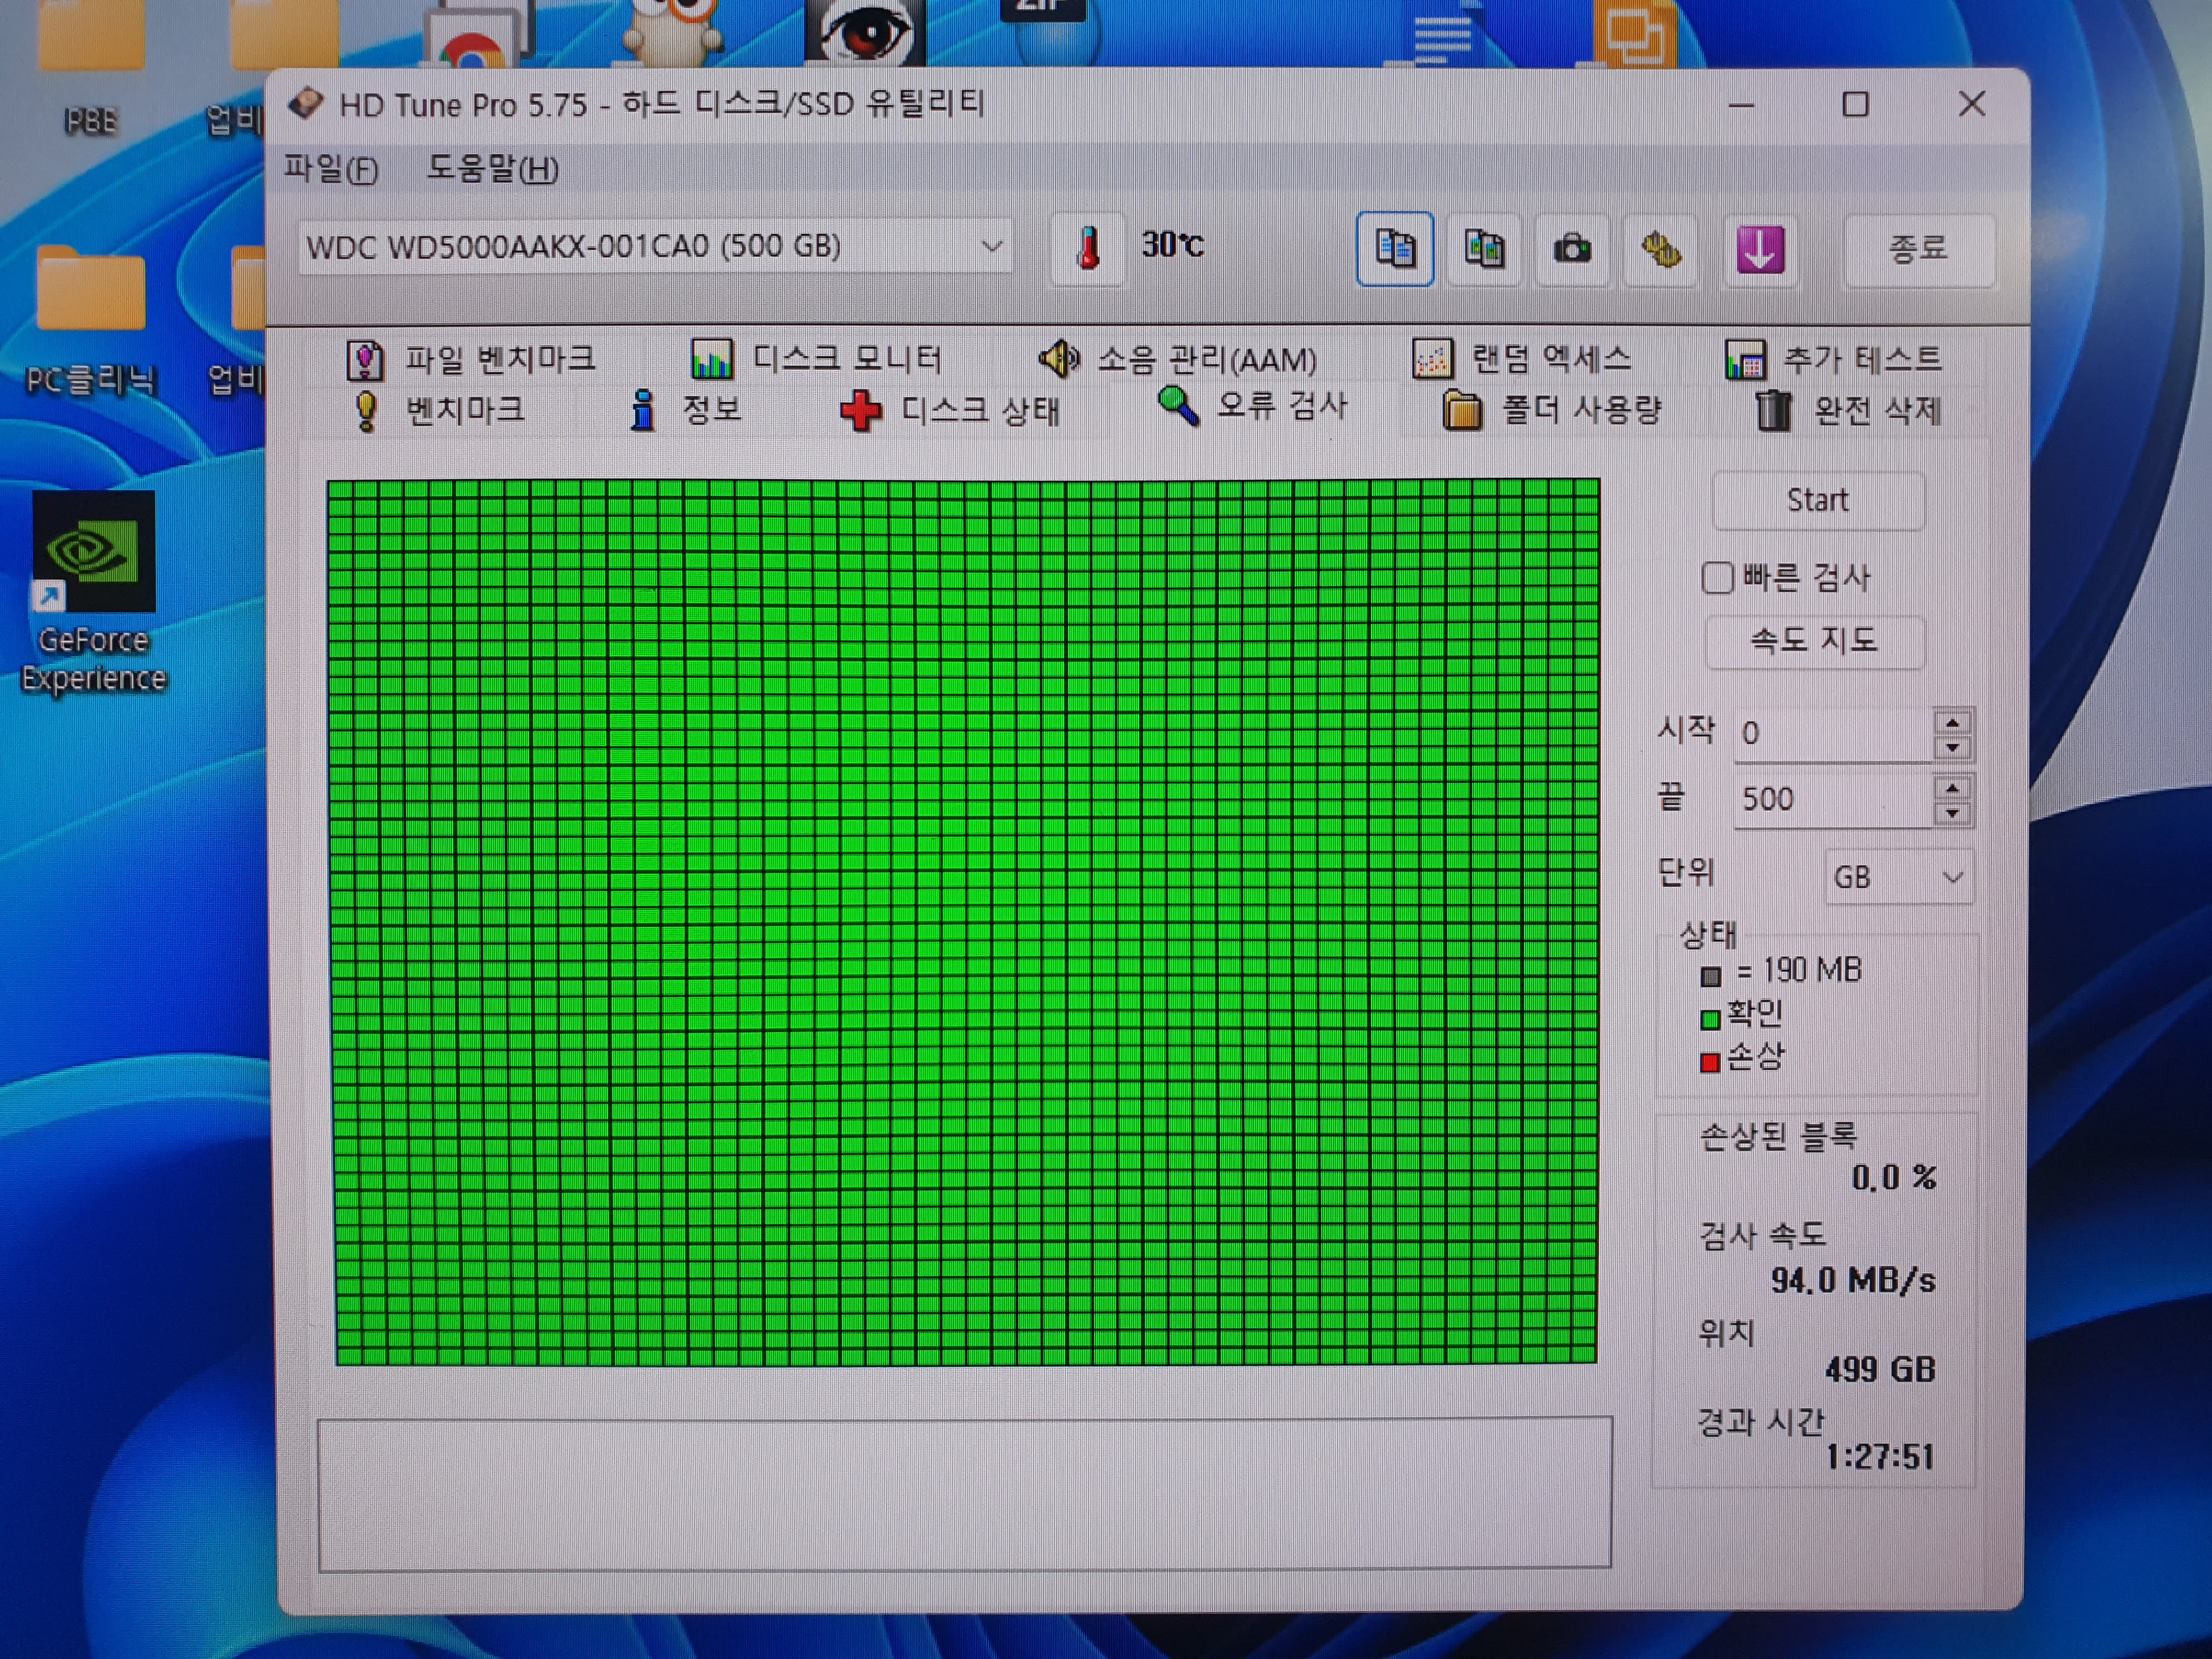Open the 폴더 사용량 tab

pyautogui.click(x=1552, y=410)
